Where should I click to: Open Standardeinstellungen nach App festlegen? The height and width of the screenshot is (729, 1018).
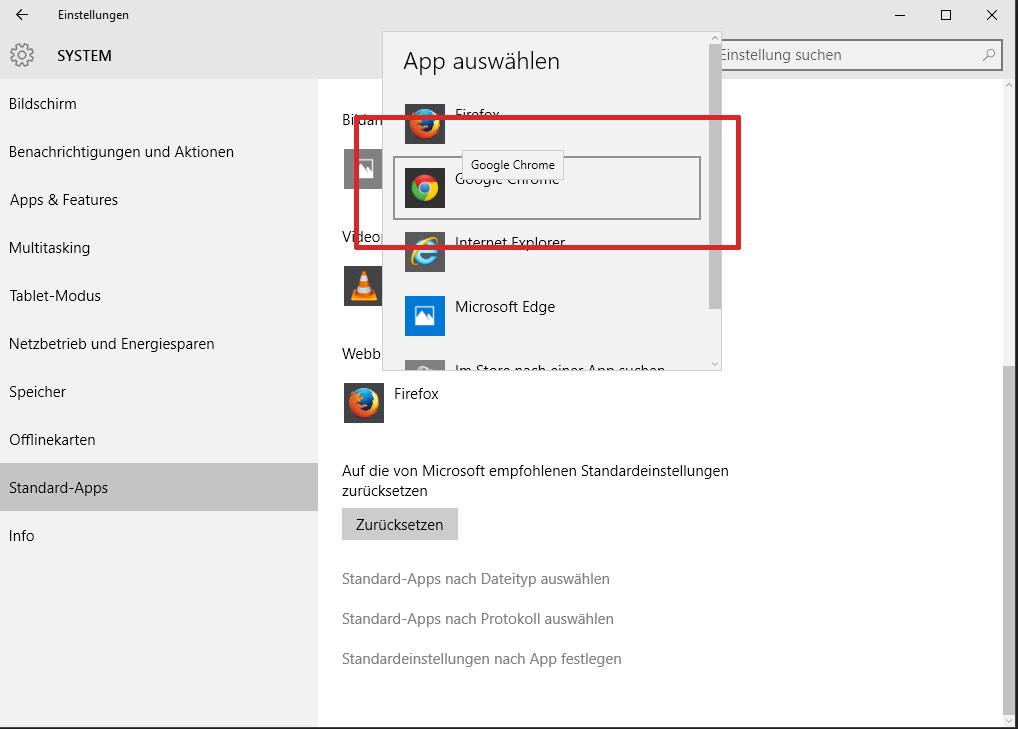point(482,660)
